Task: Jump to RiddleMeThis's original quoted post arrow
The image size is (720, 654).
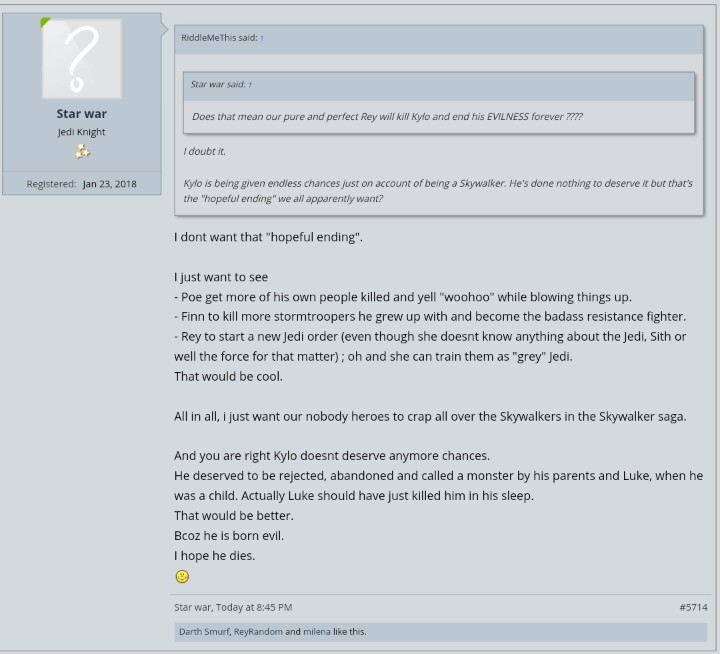Action: point(262,38)
